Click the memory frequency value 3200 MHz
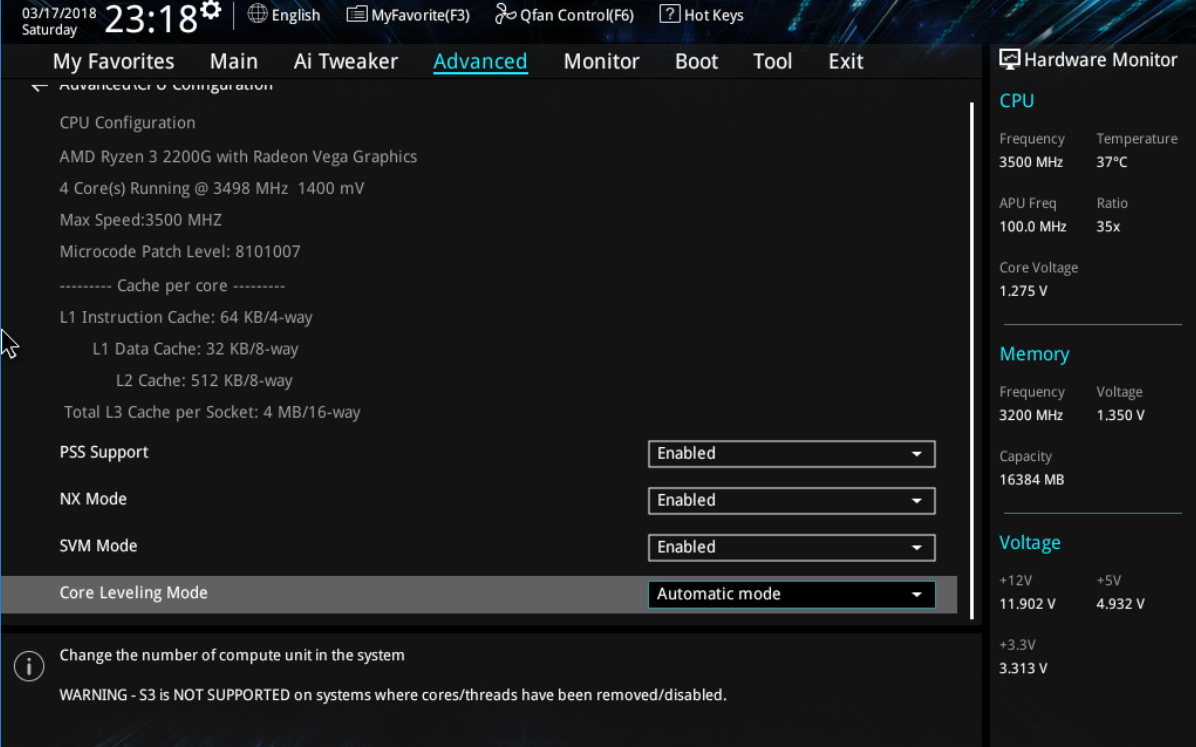 click(x=1031, y=415)
